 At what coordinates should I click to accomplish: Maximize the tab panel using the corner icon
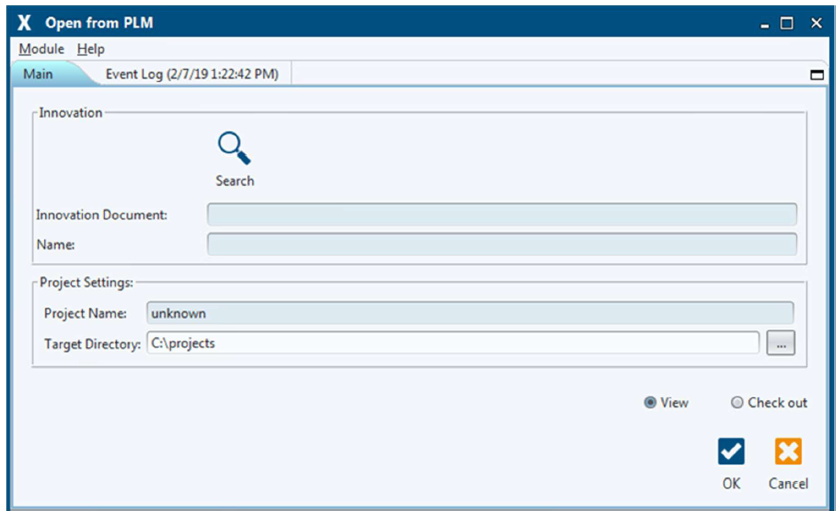816,75
